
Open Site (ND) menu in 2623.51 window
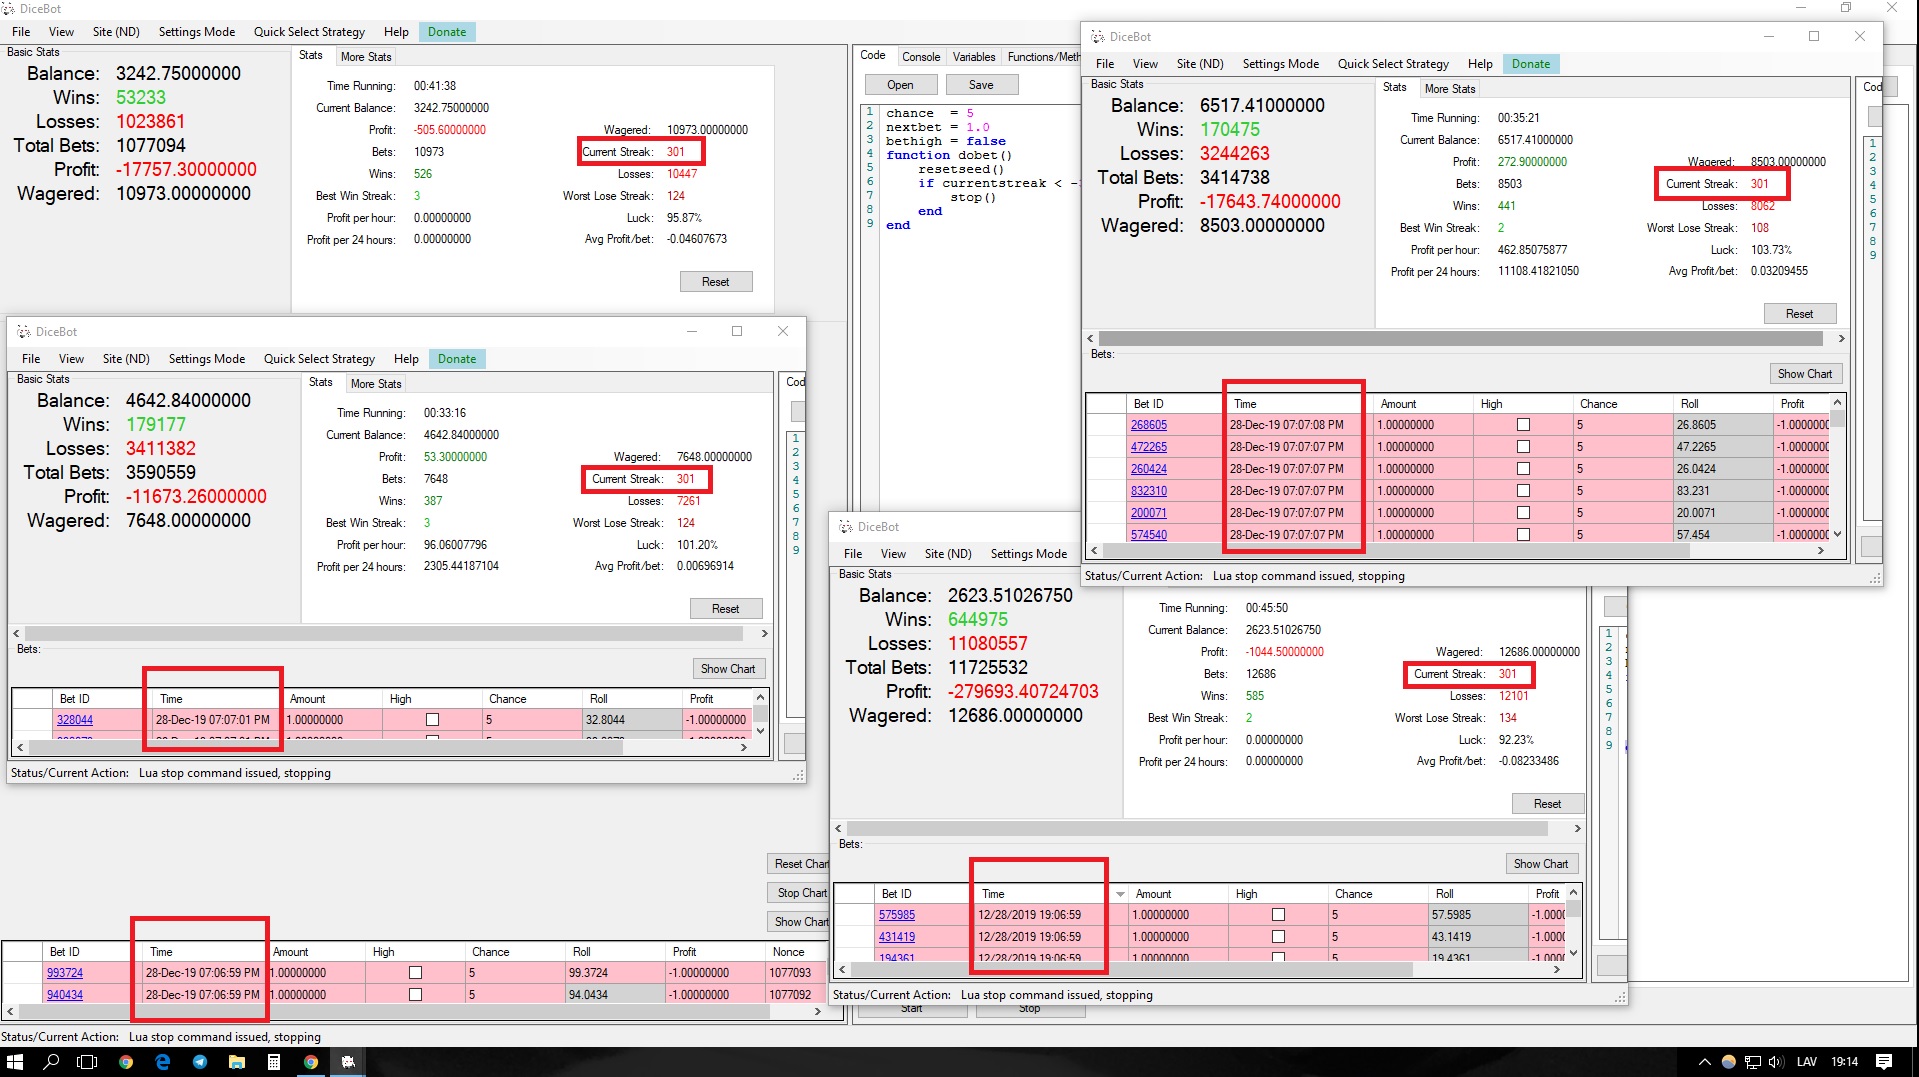pyautogui.click(x=948, y=554)
